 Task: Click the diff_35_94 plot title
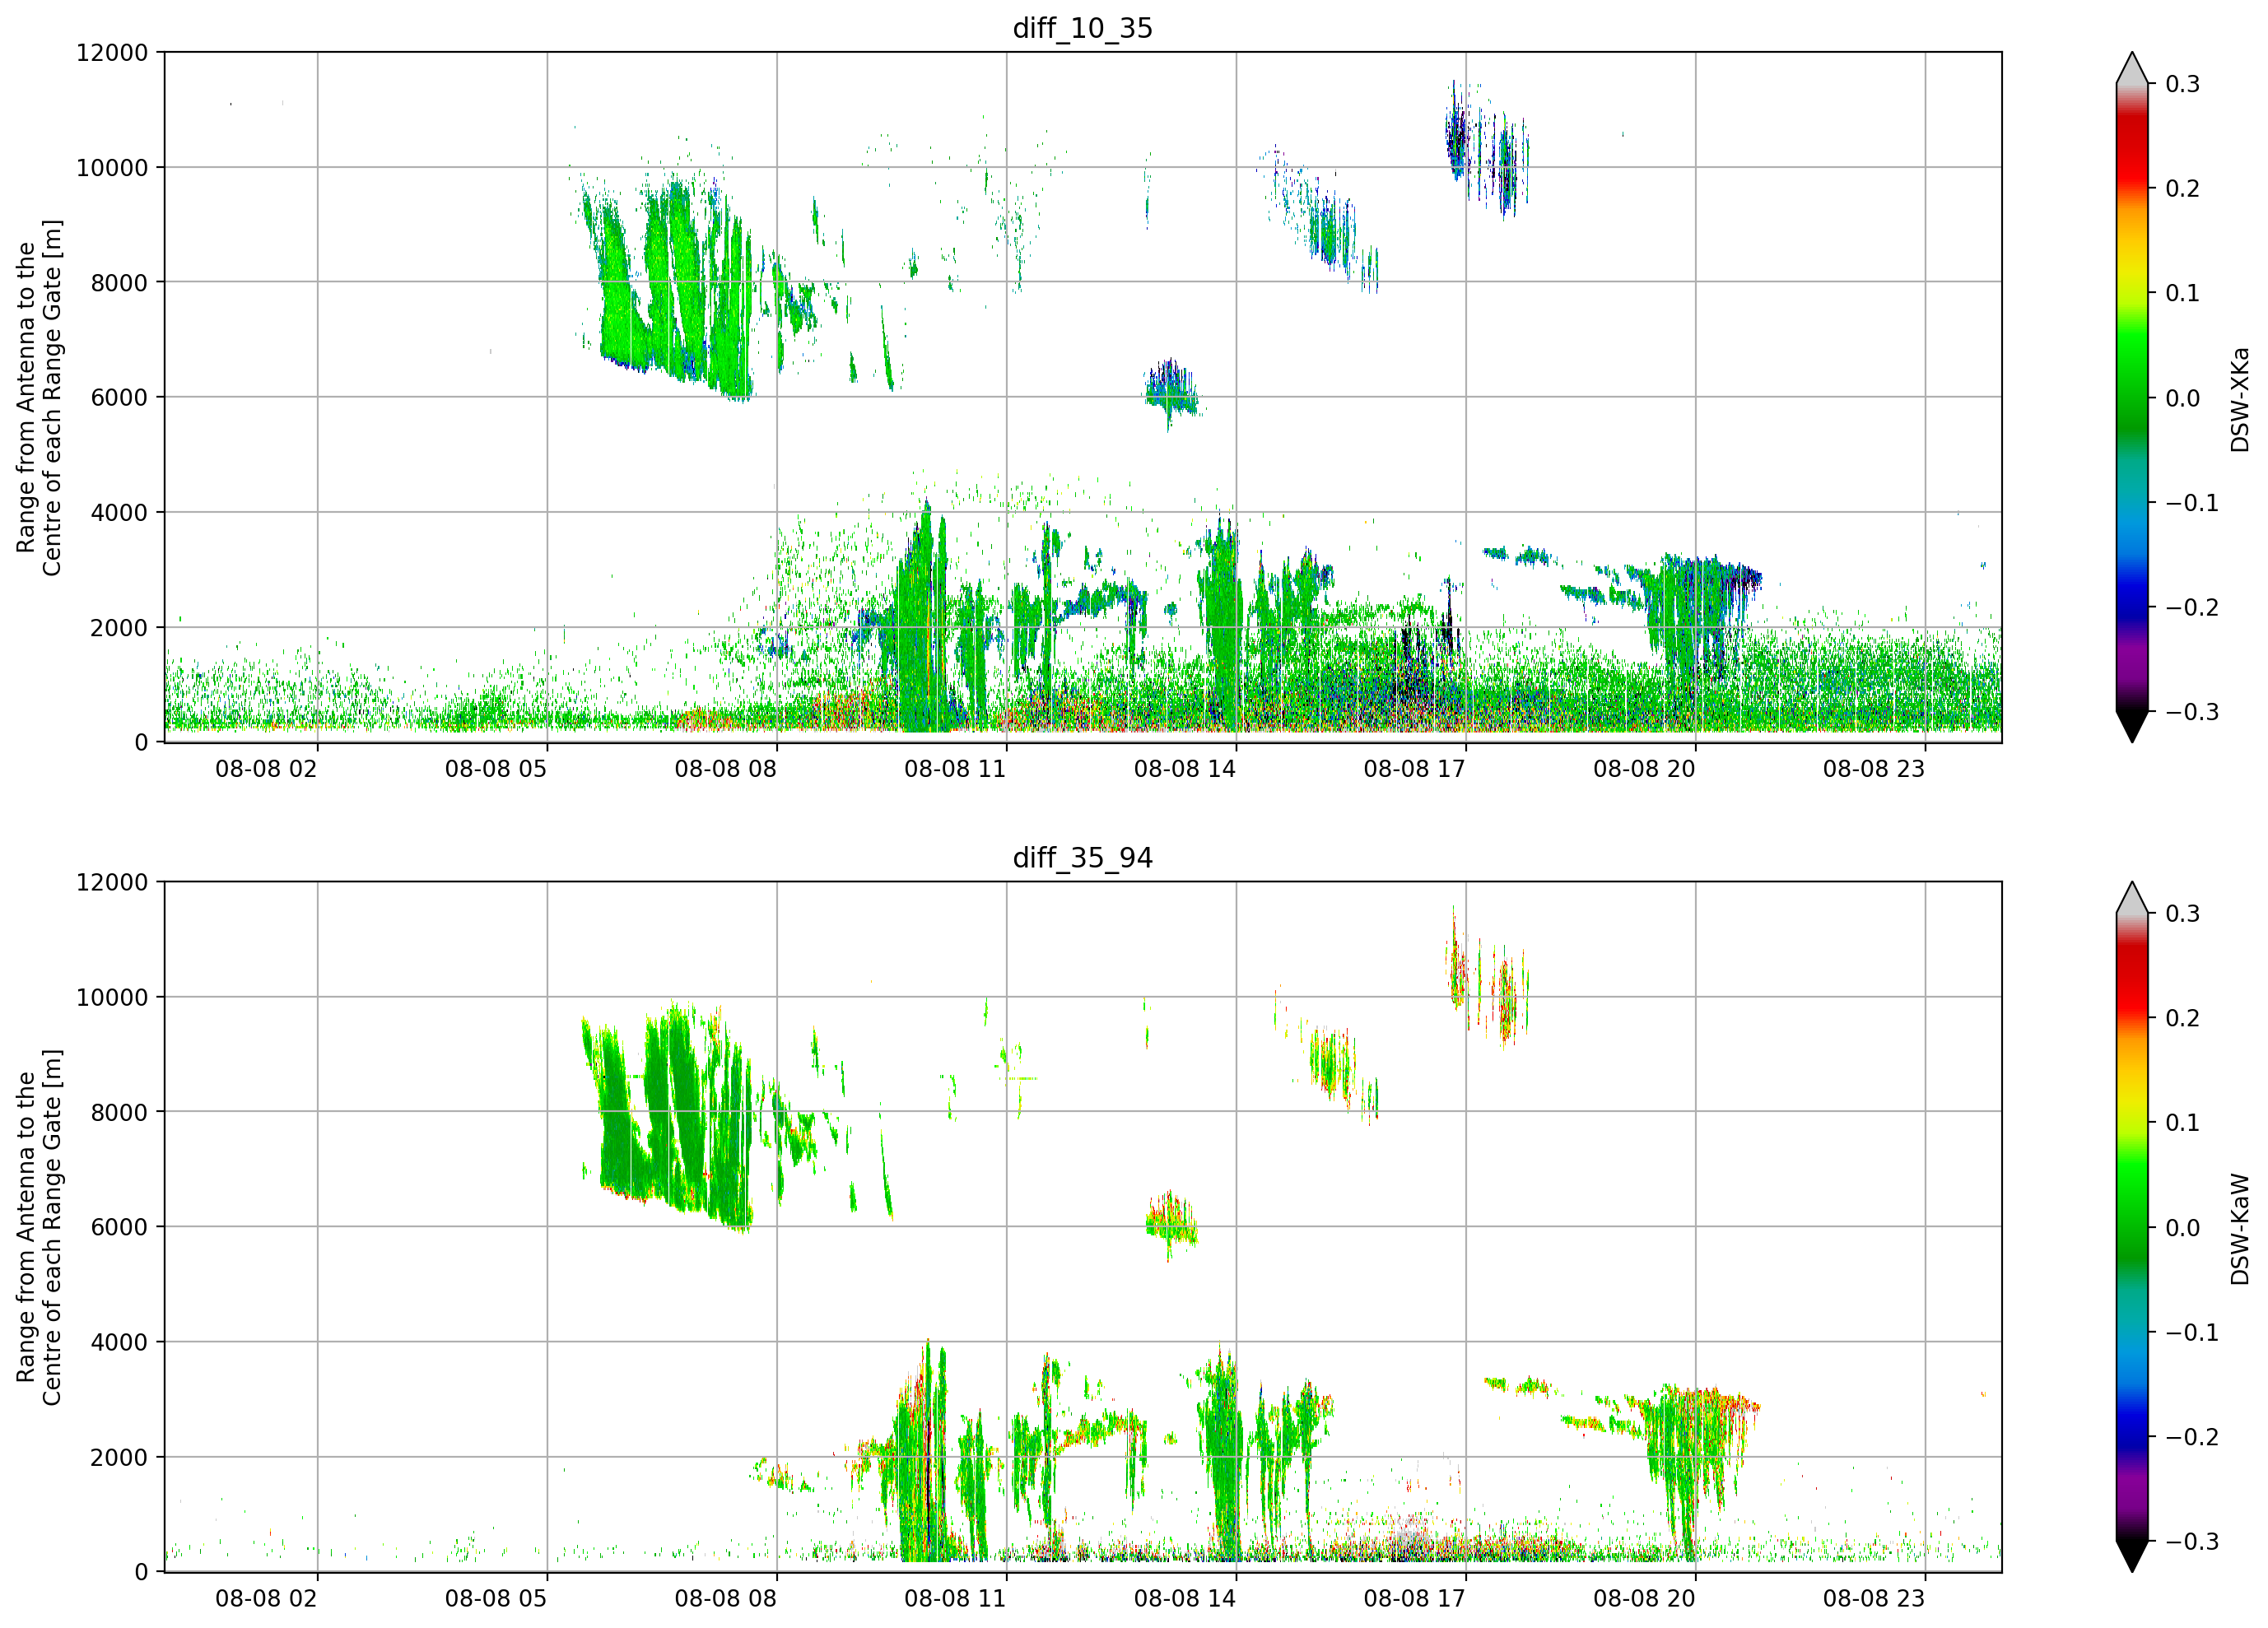1083,858
